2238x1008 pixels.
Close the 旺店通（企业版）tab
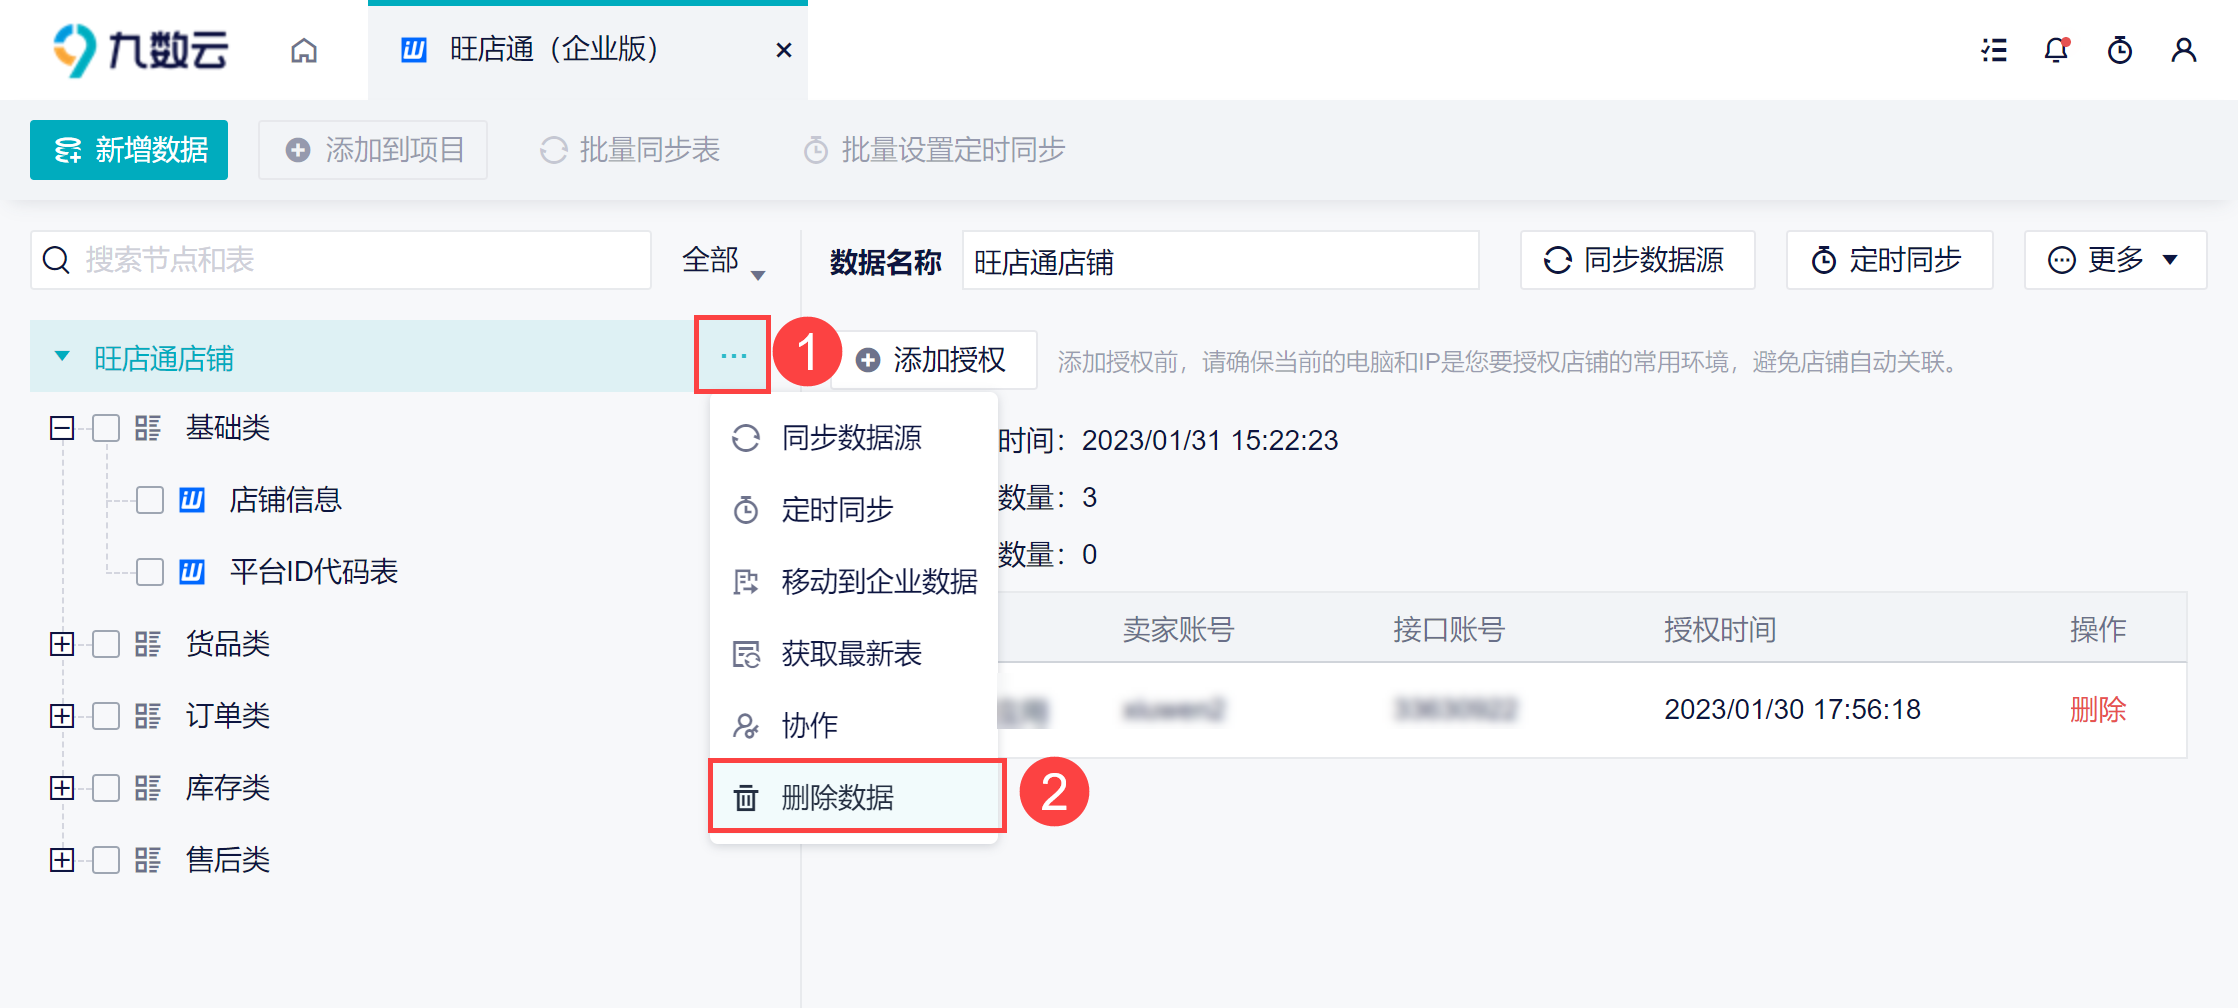784,50
